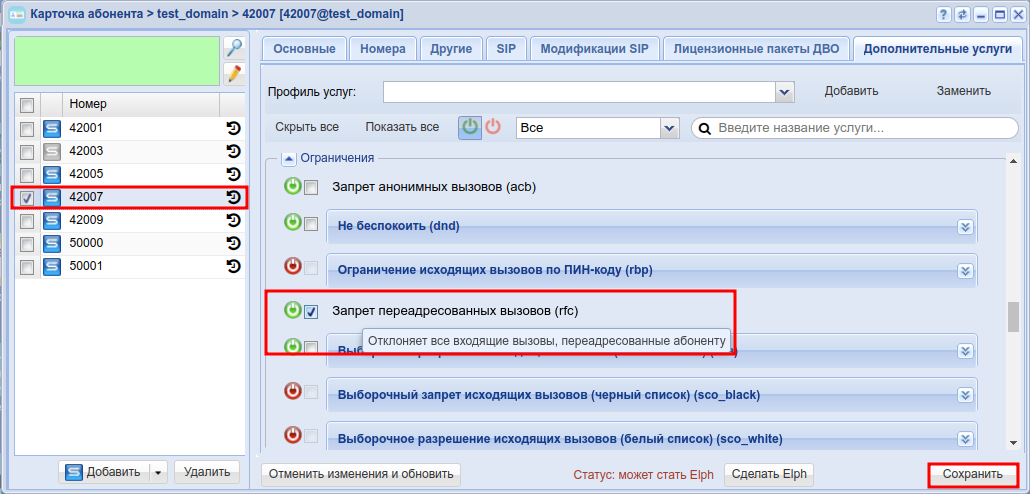Image resolution: width=1030 pixels, height=494 pixels.
Task: Click the history icon for number 42003
Action: pyautogui.click(x=233, y=151)
